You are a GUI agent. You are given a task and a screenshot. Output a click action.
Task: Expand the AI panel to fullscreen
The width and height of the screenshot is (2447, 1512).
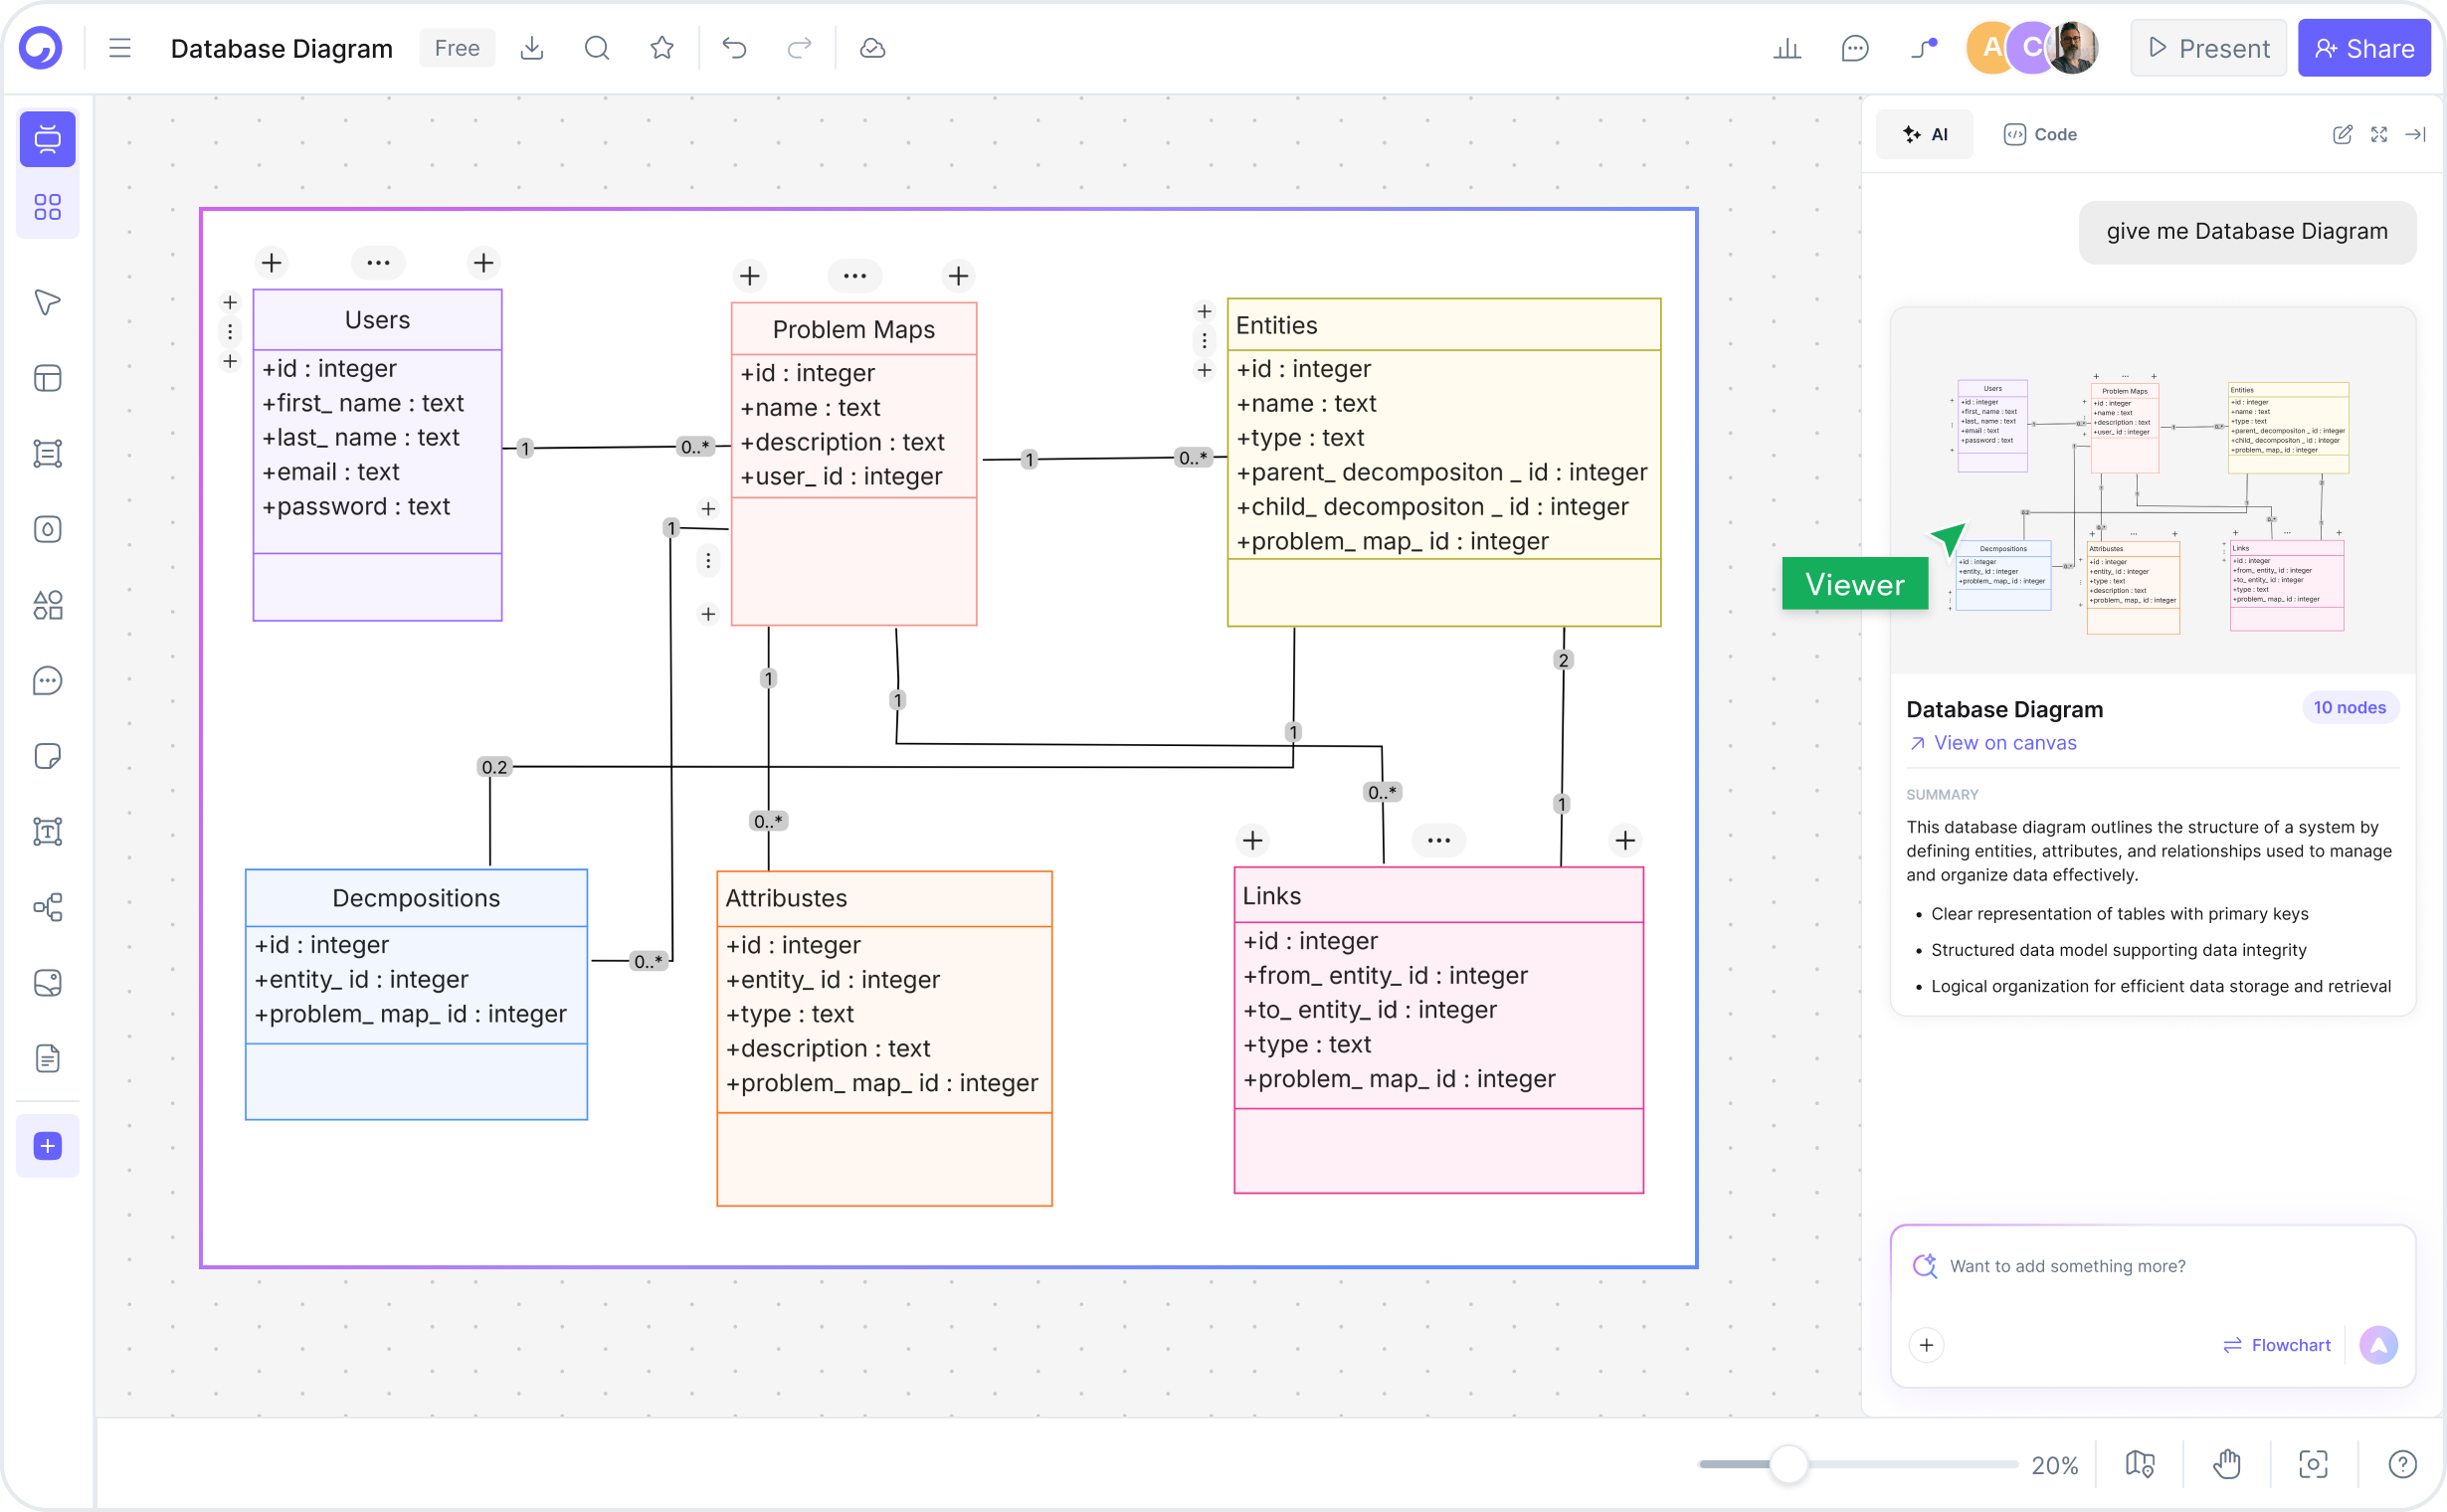click(x=2379, y=134)
